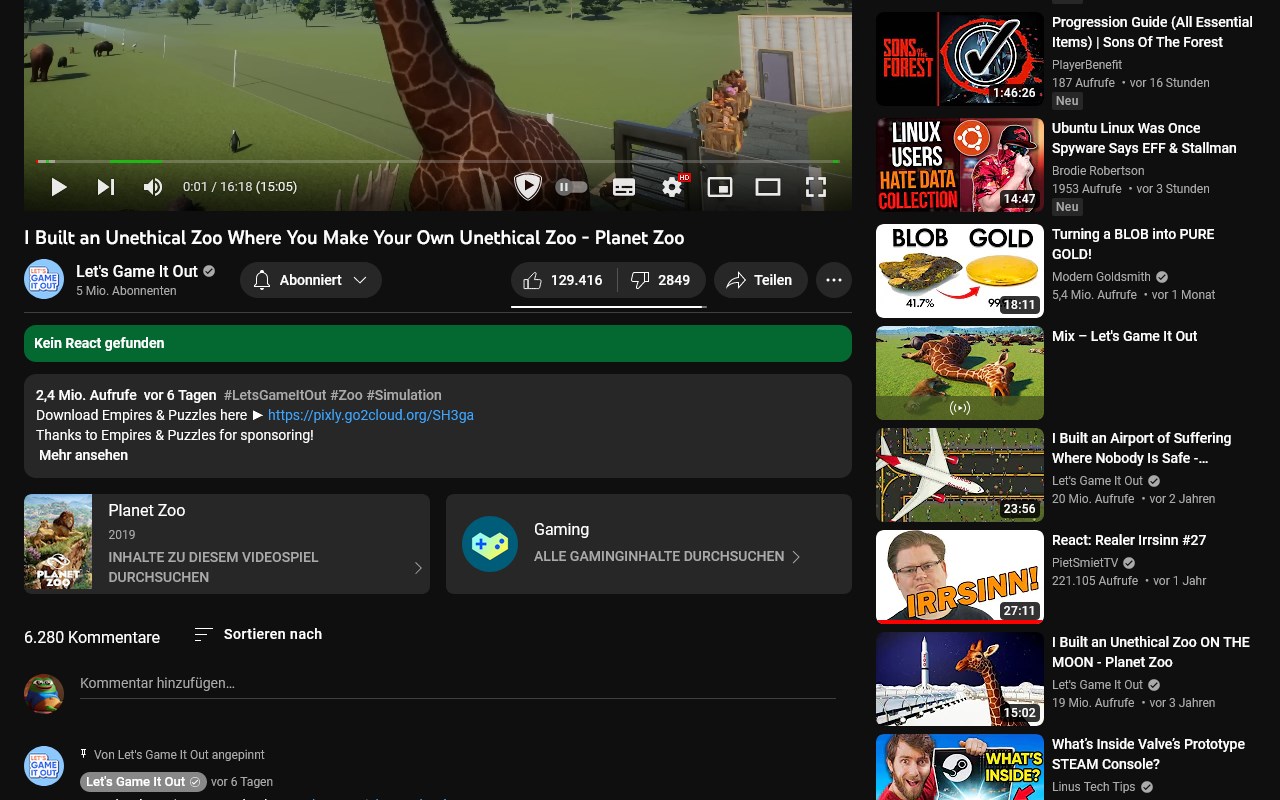Open I Built an Airport of Suffering title

1141,448
